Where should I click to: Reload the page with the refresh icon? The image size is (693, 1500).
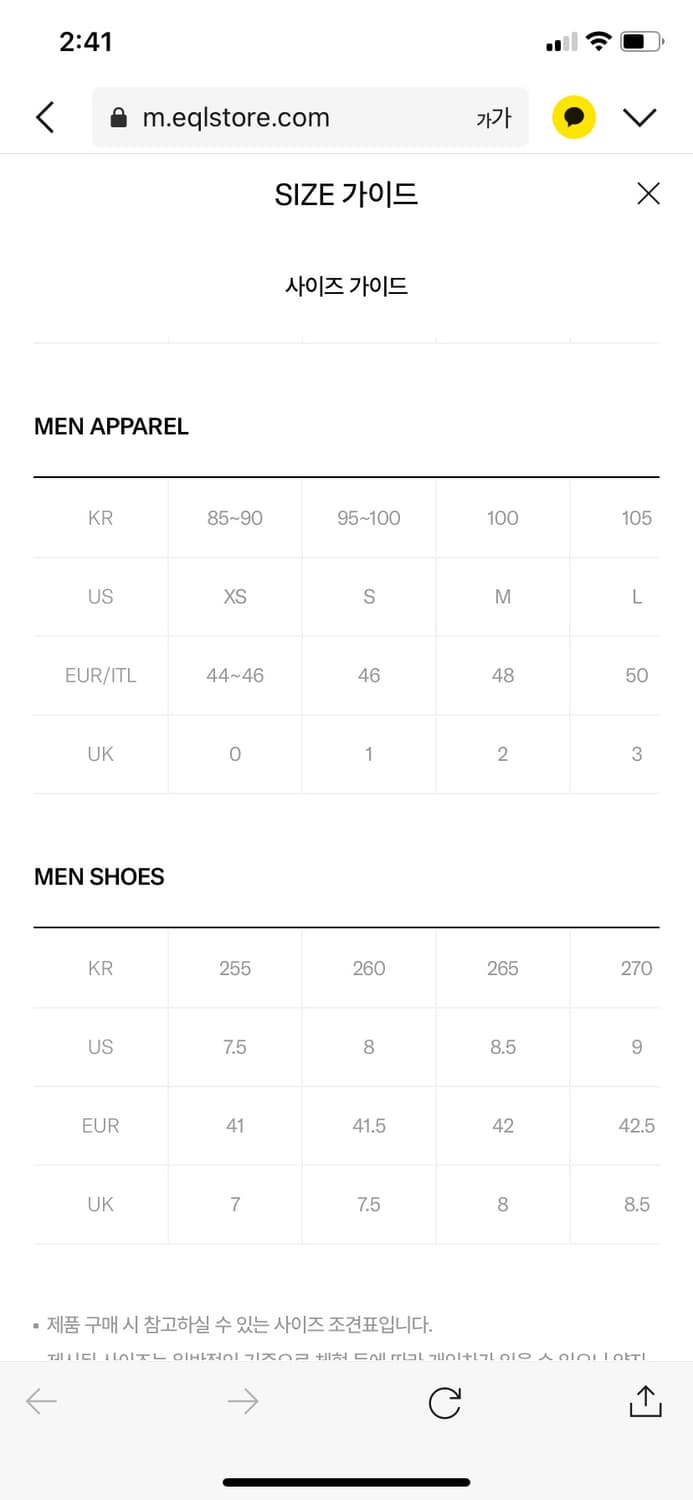click(444, 1402)
